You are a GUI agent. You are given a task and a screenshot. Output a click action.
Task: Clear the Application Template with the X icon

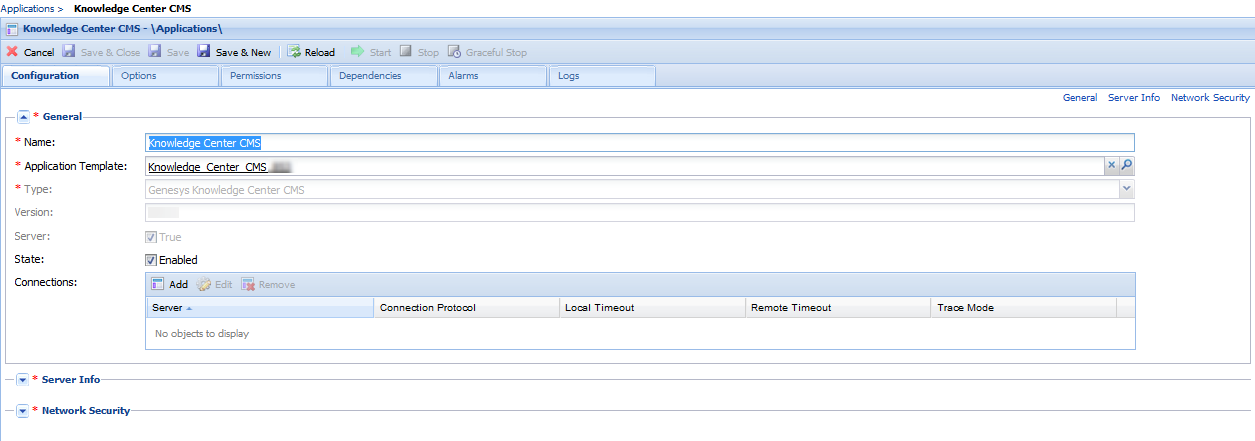pos(1111,166)
